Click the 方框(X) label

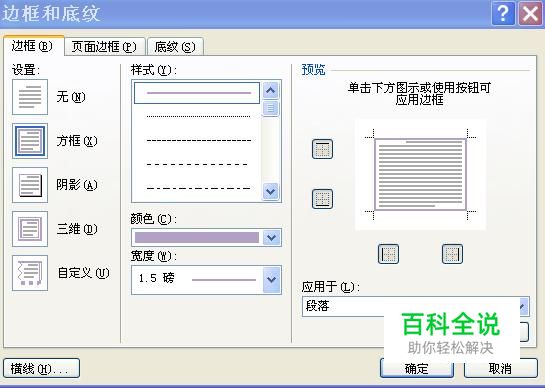tap(77, 141)
